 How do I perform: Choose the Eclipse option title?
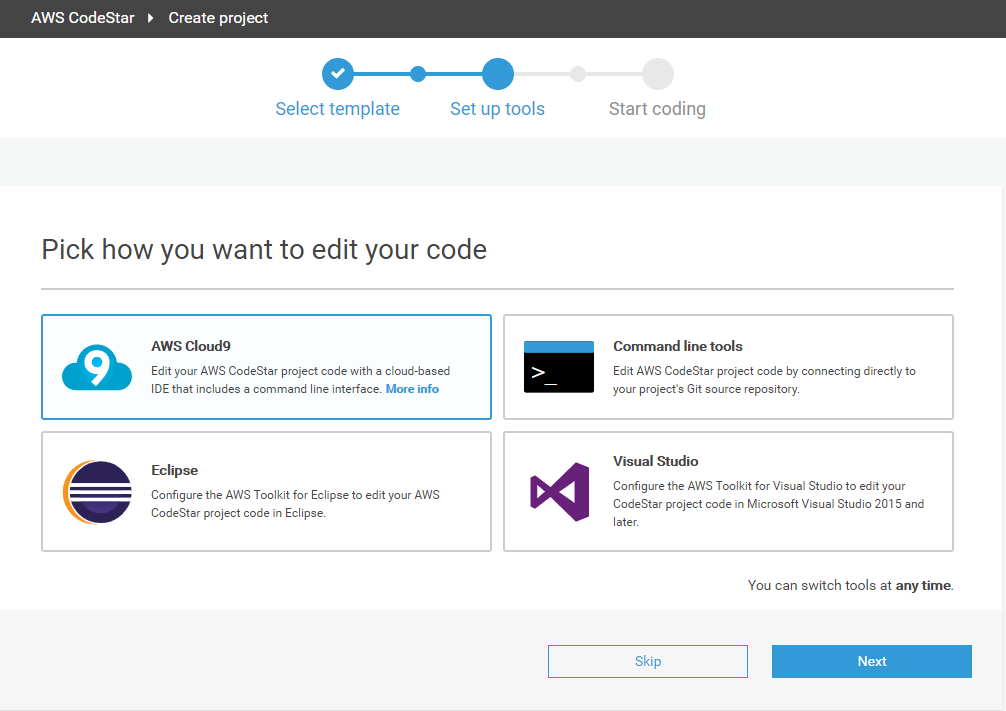tap(174, 470)
